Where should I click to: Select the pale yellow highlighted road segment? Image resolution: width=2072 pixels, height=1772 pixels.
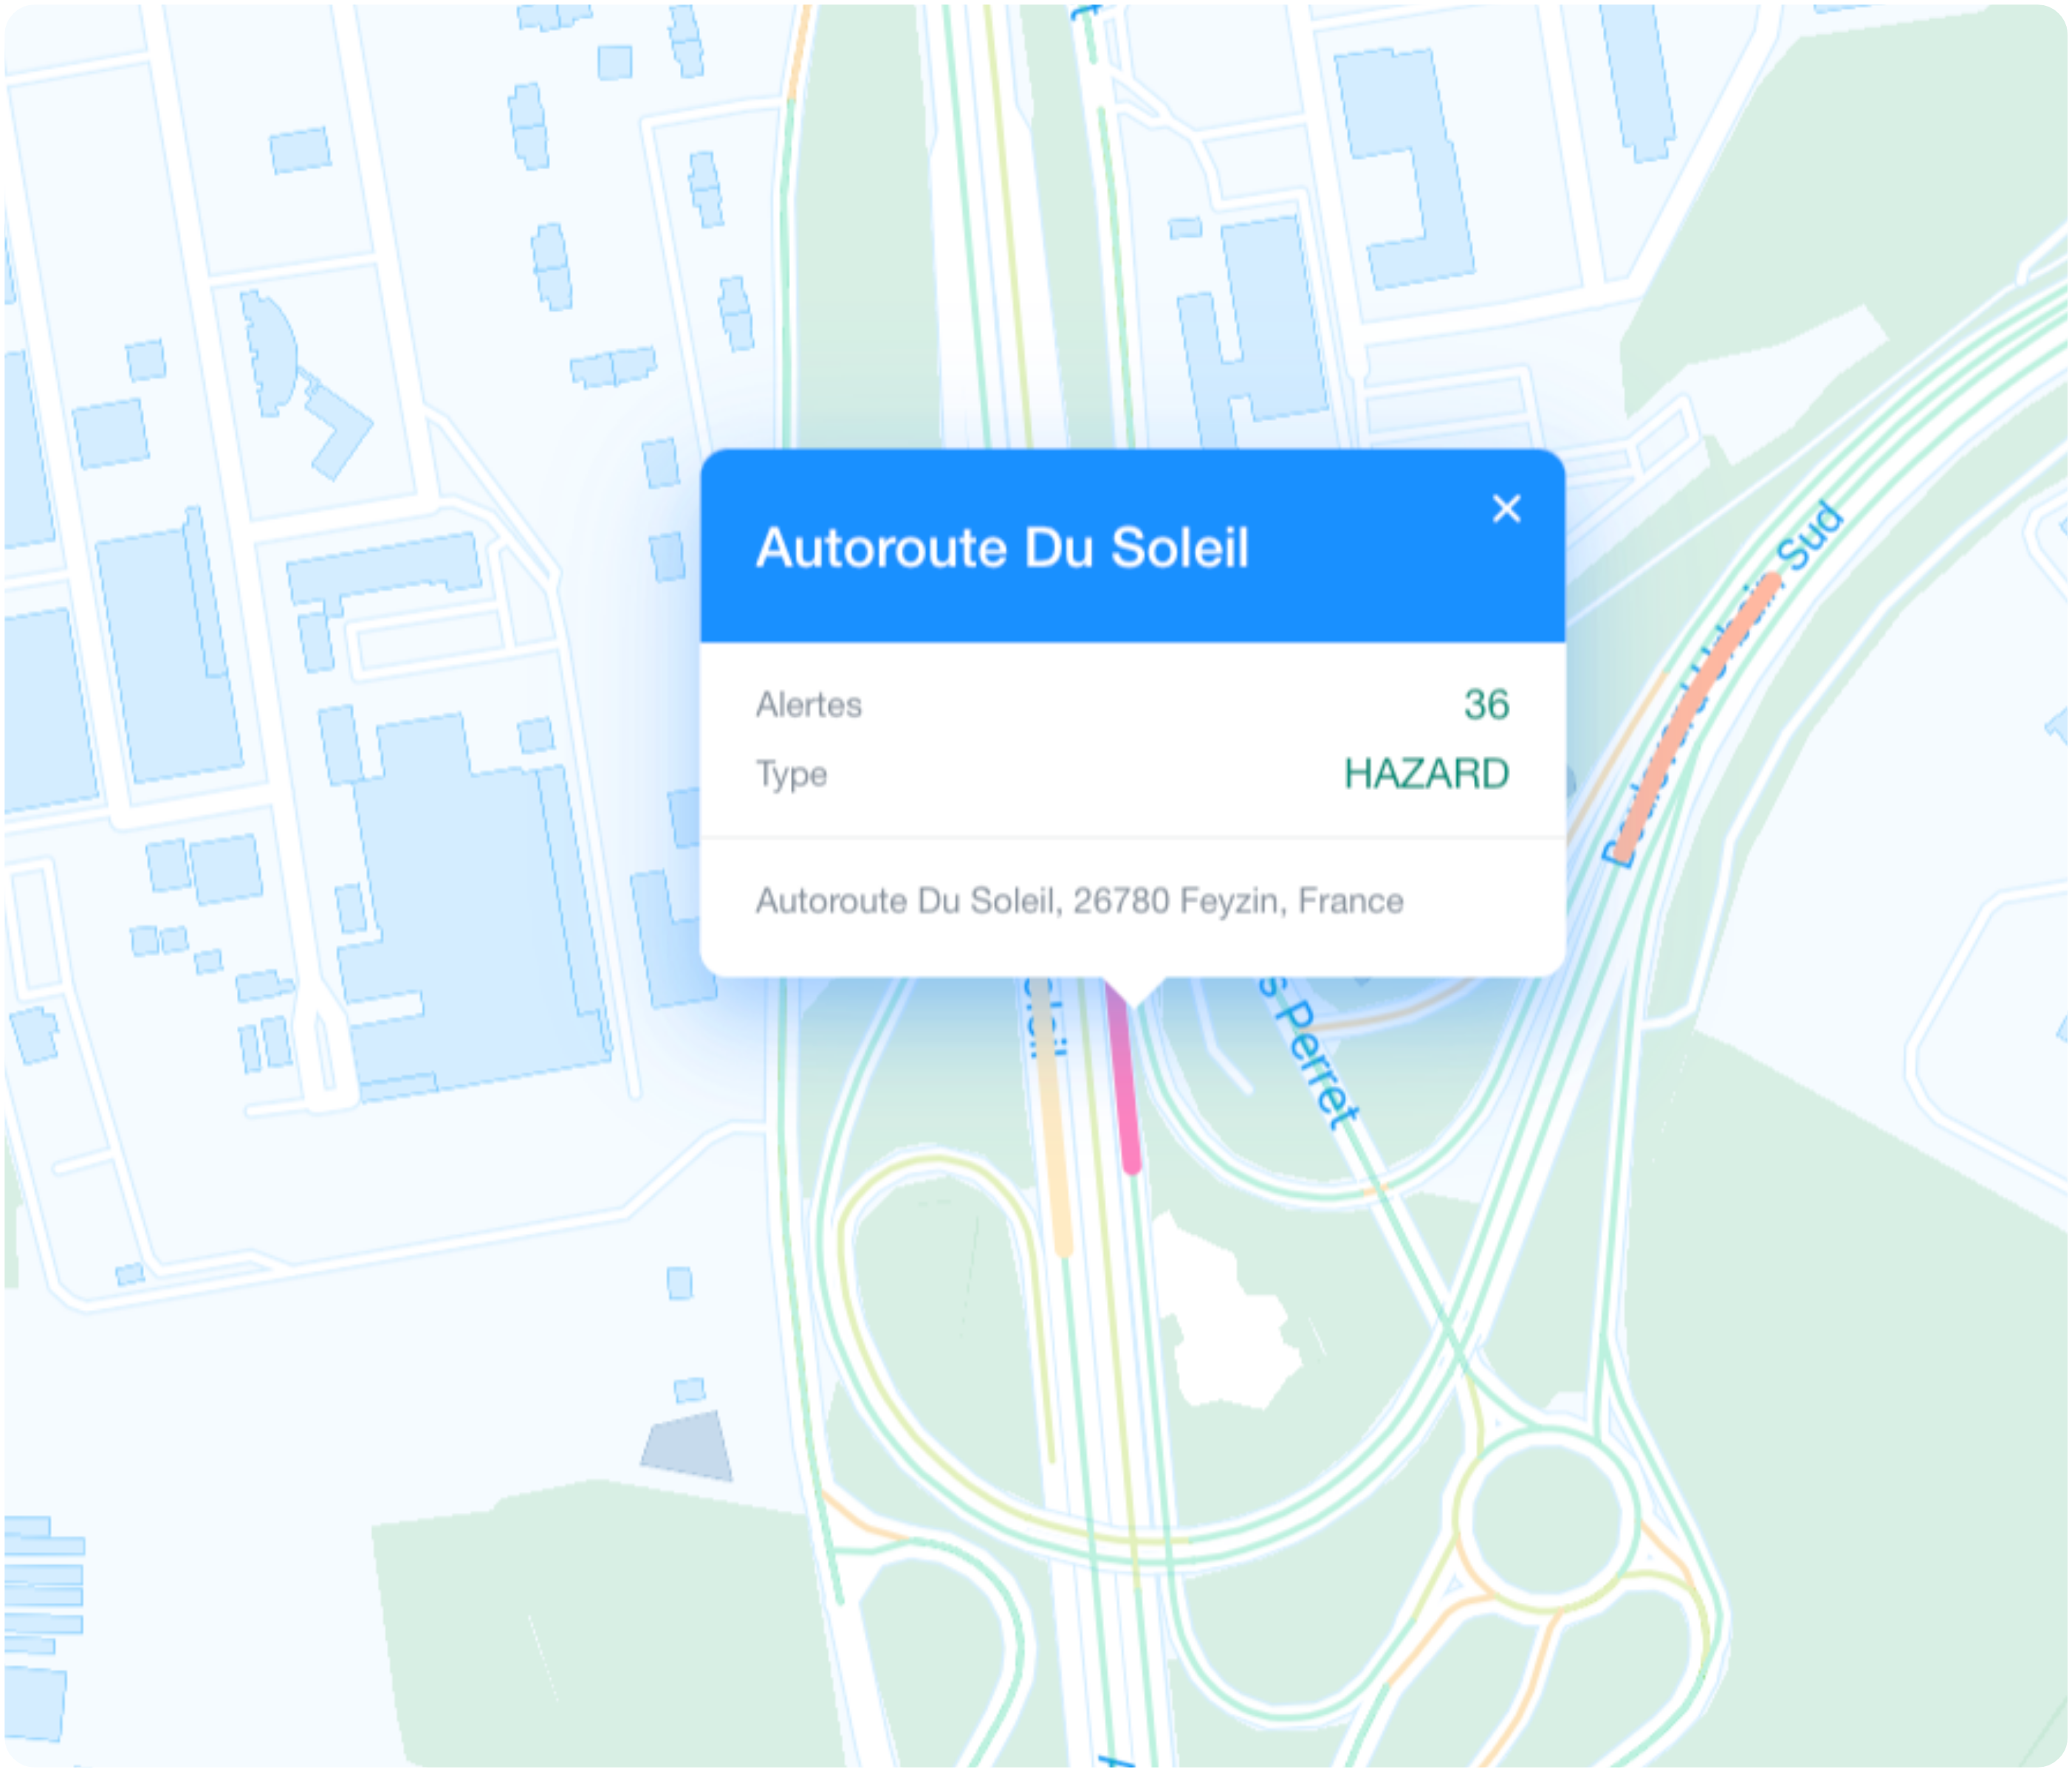1050,1115
